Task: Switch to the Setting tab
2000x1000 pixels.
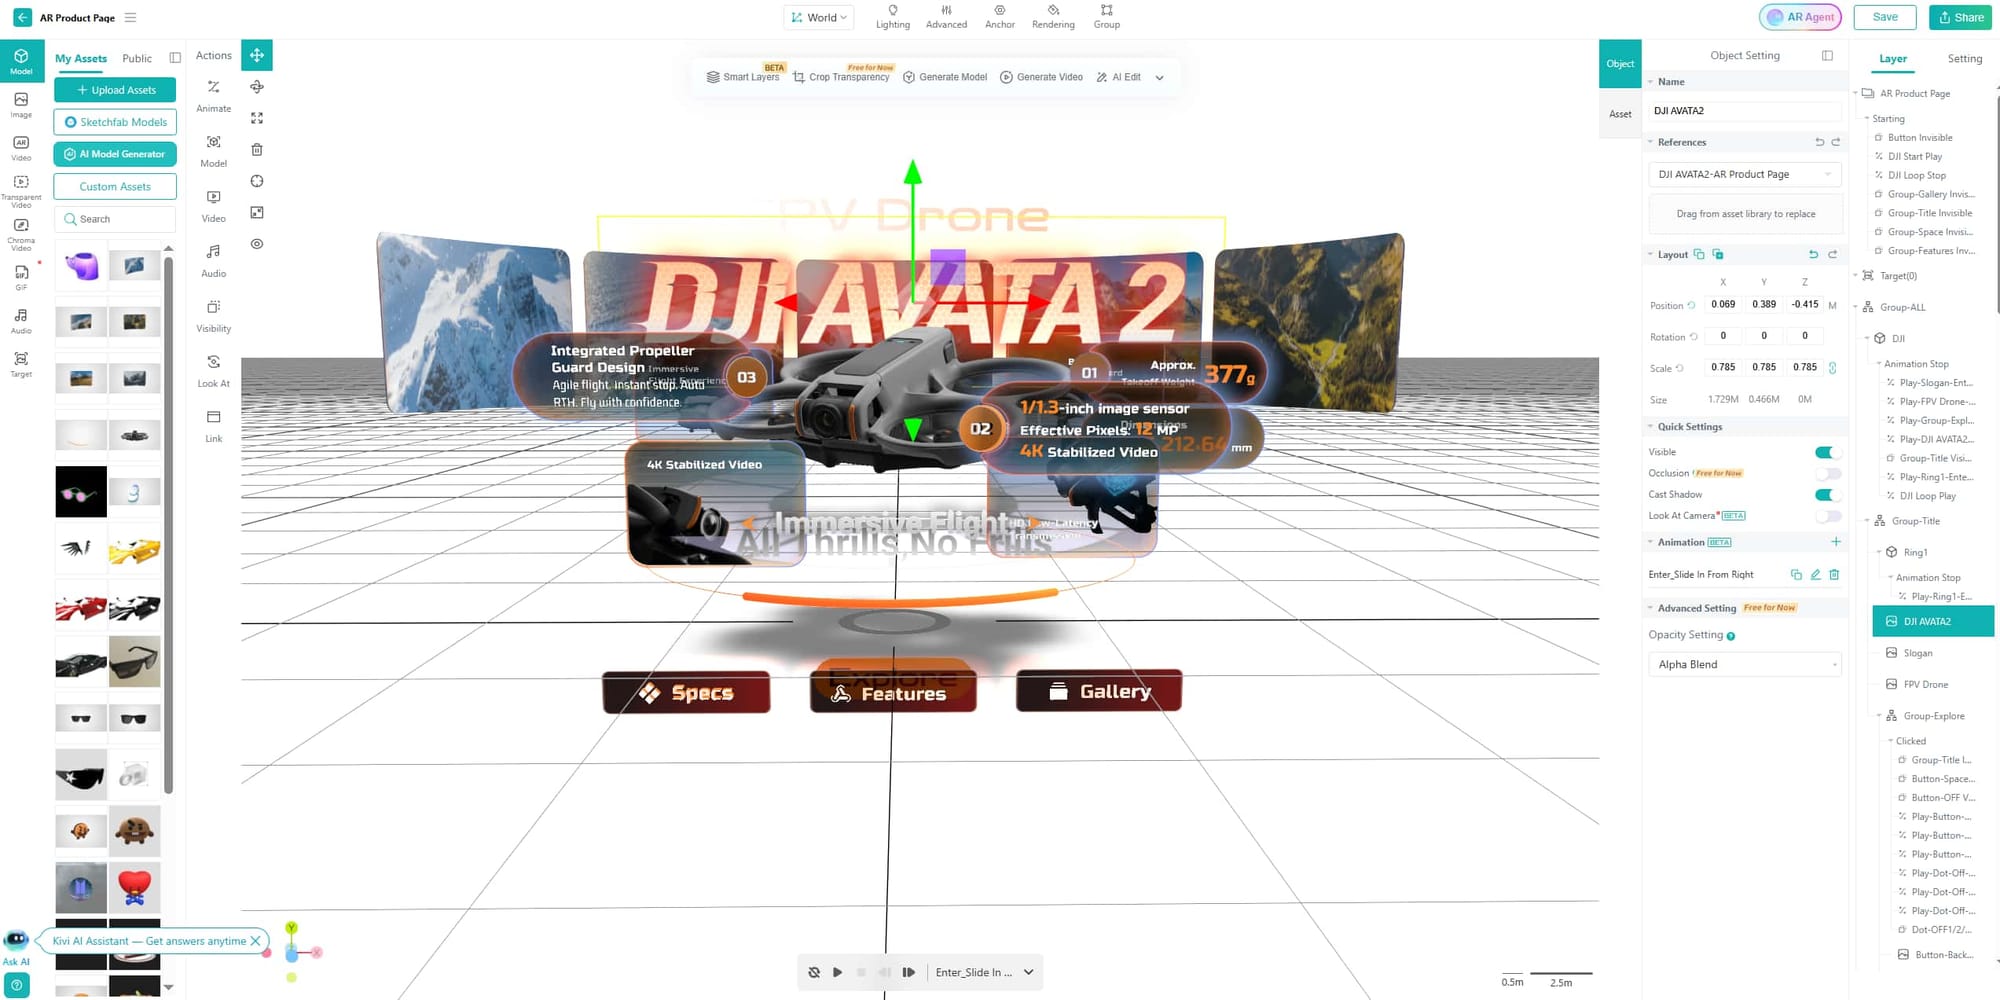Action: pyautogui.click(x=1964, y=59)
